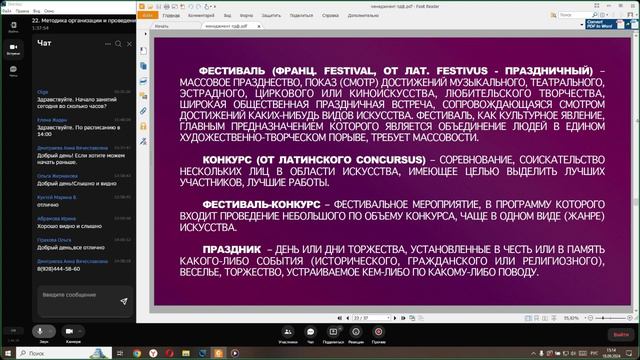Go to the next page in Foxit
This screenshot has height=360, width=640.
click(395, 318)
